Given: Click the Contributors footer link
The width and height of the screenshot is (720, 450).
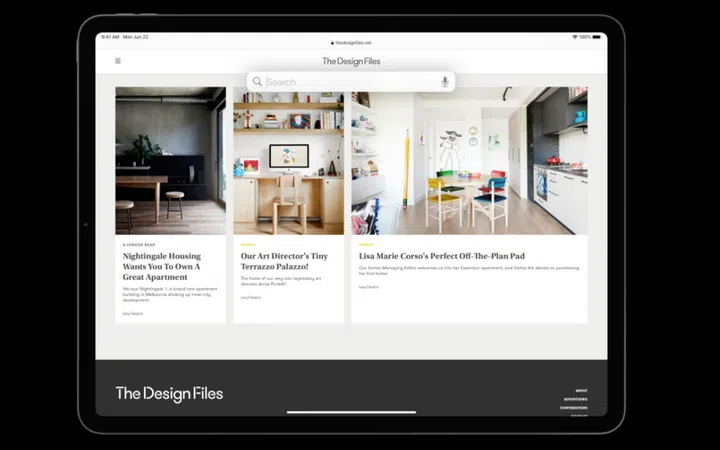Looking at the screenshot, I should (573, 408).
